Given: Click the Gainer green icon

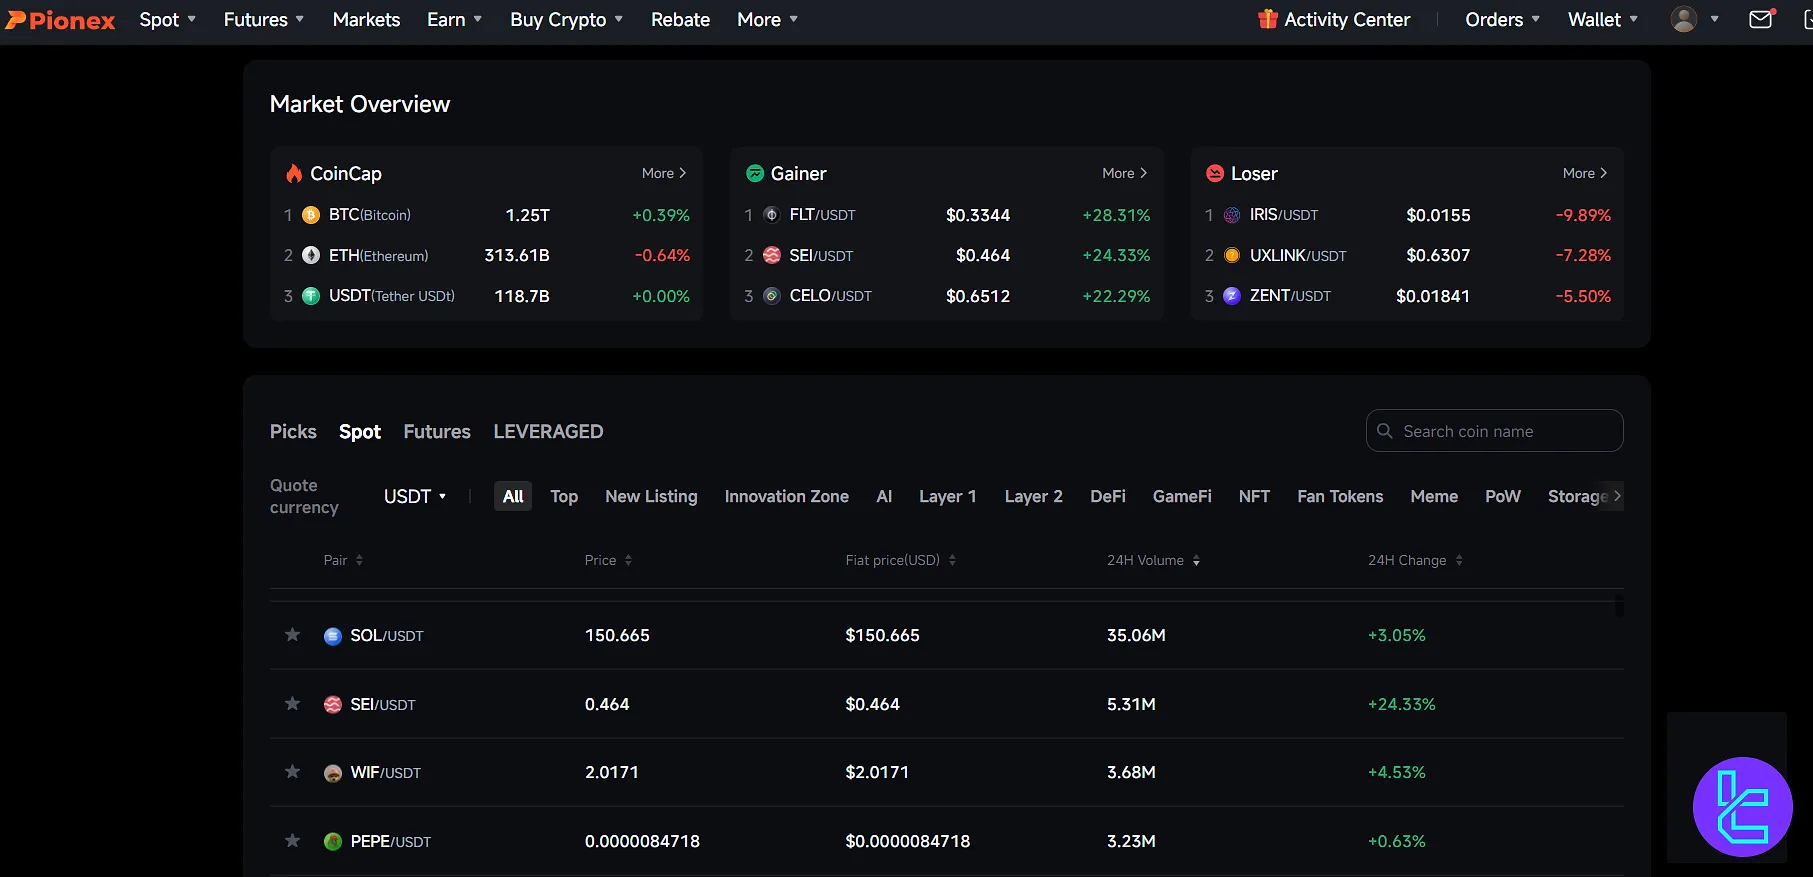Looking at the screenshot, I should pyautogui.click(x=755, y=173).
